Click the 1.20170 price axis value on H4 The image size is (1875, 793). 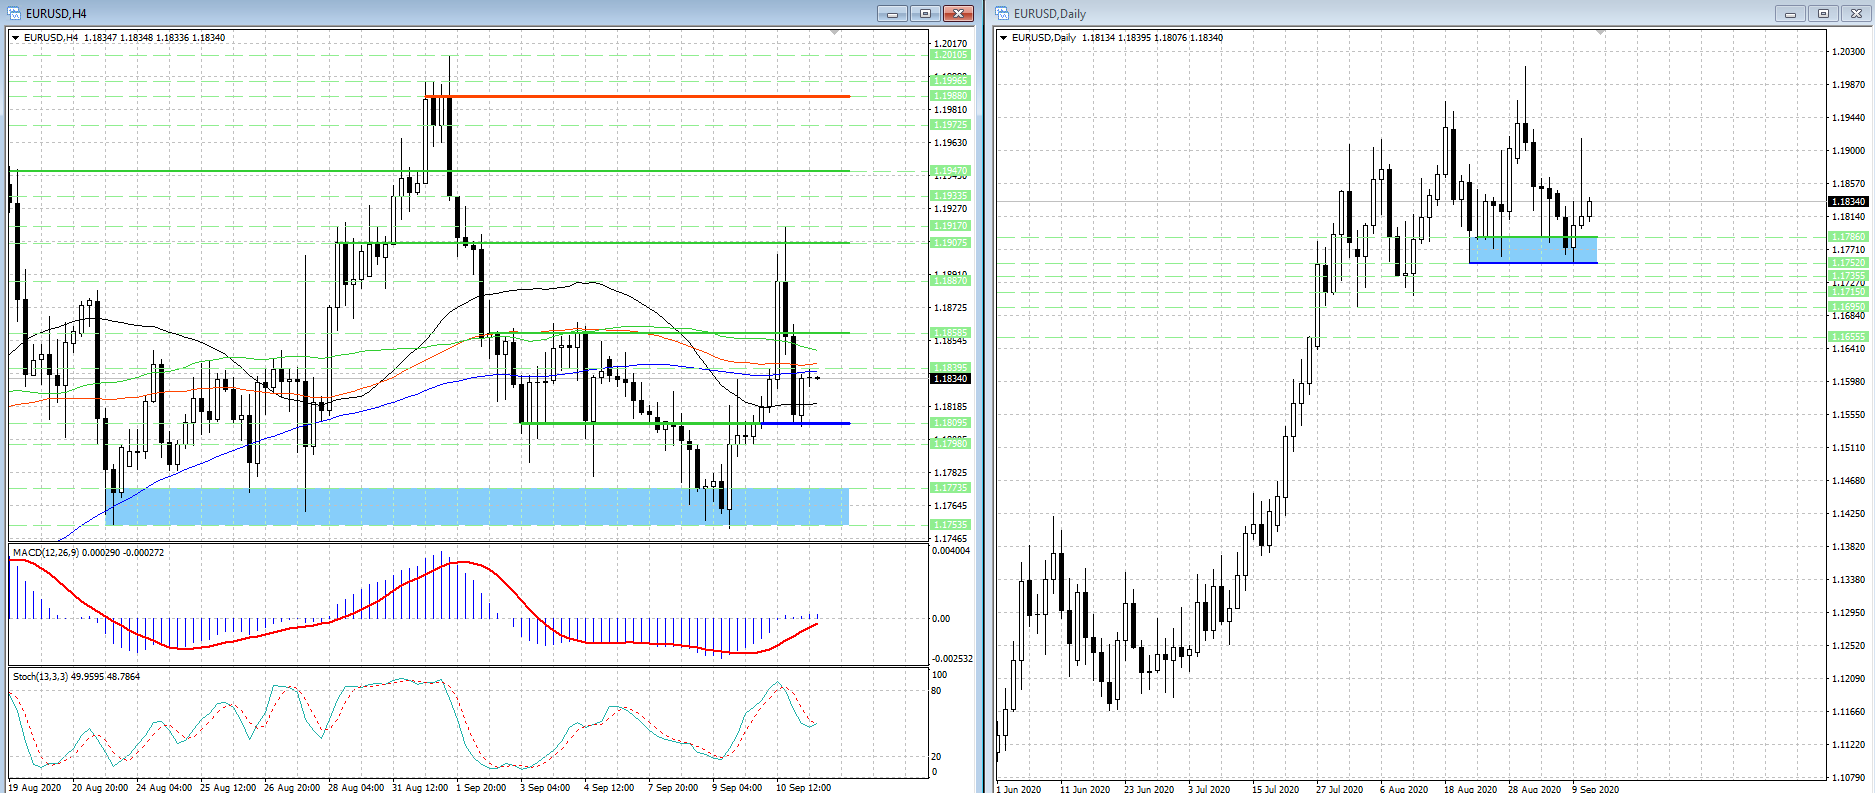[950, 44]
